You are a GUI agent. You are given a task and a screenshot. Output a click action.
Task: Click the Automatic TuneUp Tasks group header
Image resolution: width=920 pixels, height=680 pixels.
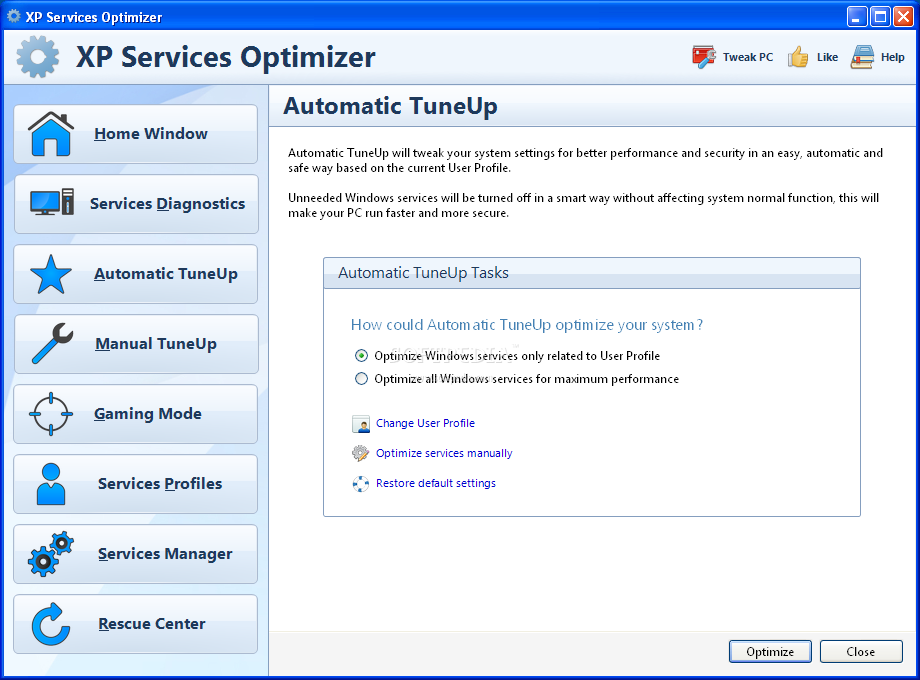[591, 273]
